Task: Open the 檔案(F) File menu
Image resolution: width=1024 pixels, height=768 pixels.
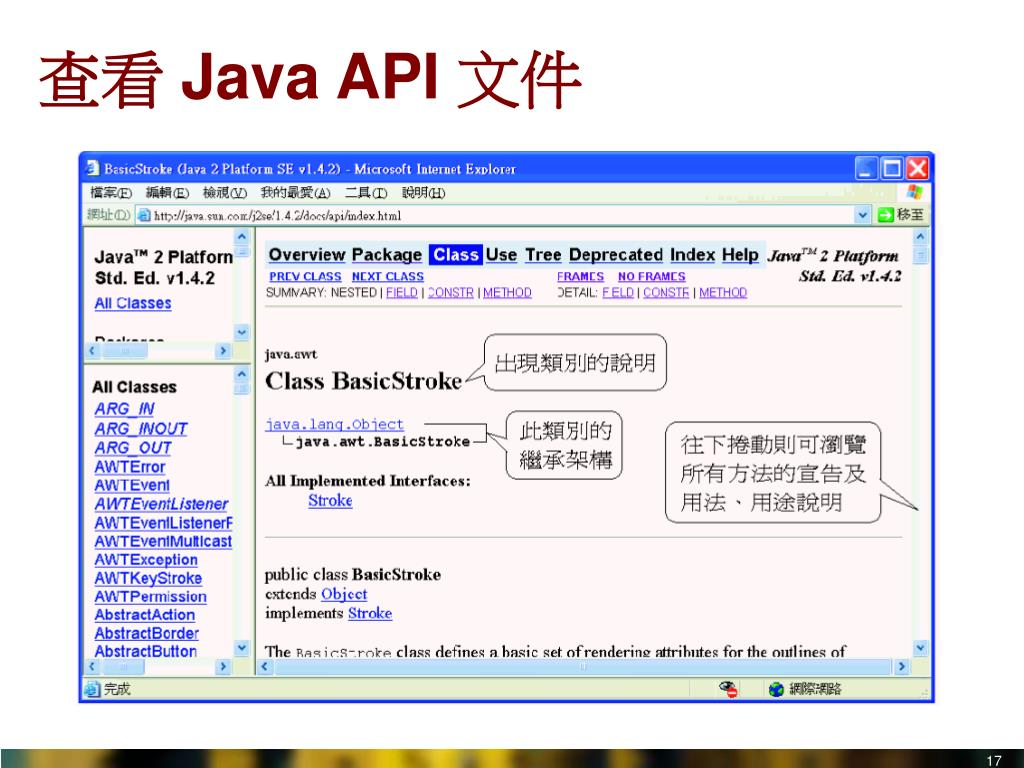Action: 111,193
